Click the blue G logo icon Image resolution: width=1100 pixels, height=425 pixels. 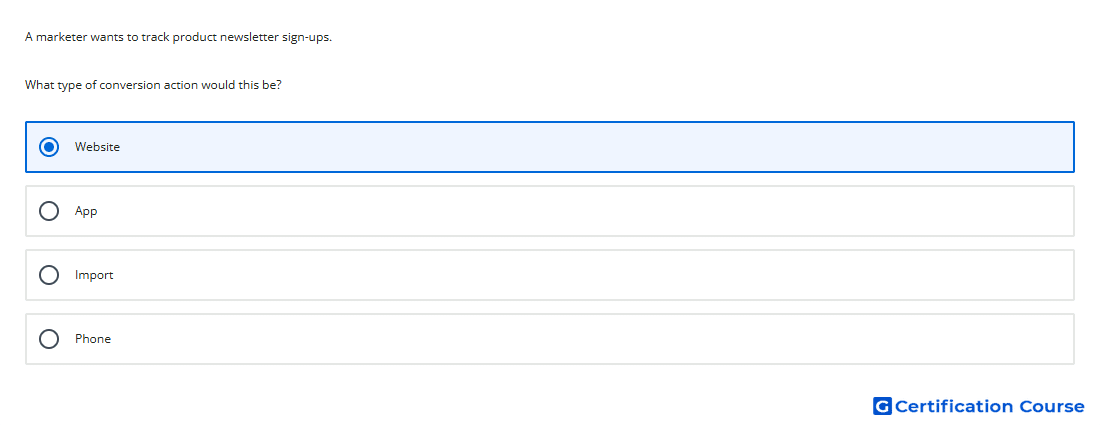pyautogui.click(x=882, y=406)
